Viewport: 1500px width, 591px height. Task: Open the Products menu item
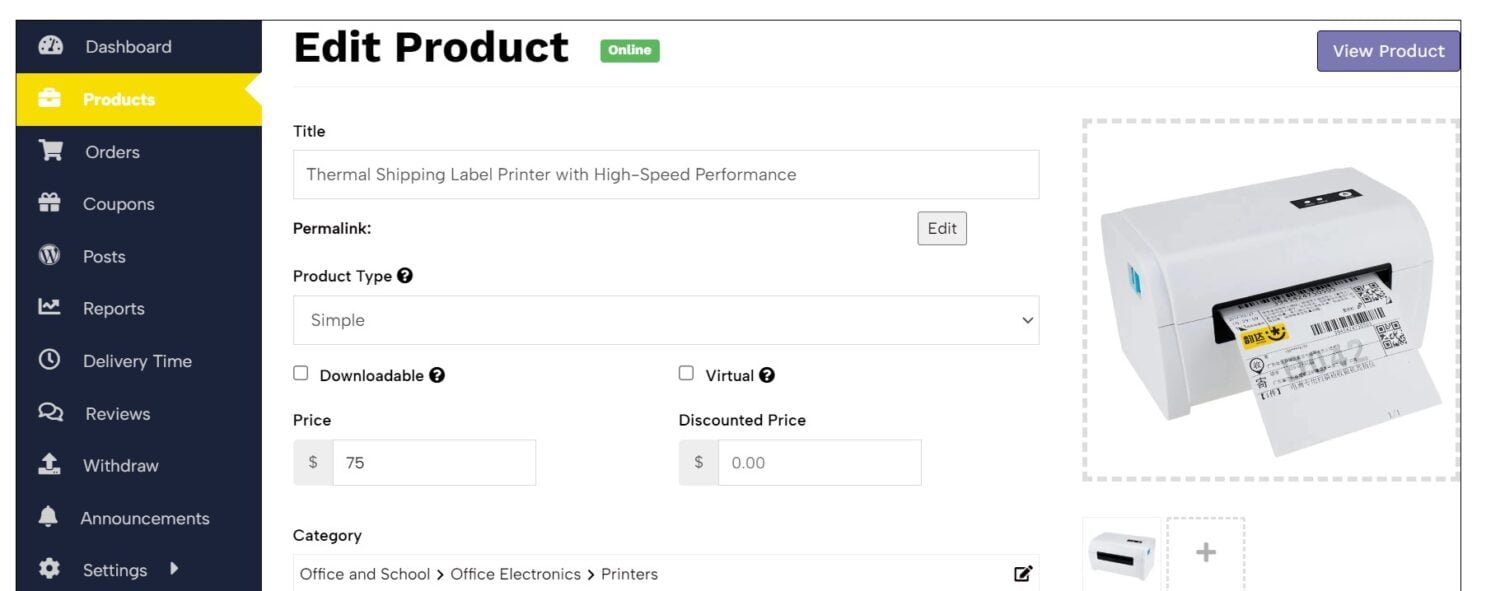(119, 99)
